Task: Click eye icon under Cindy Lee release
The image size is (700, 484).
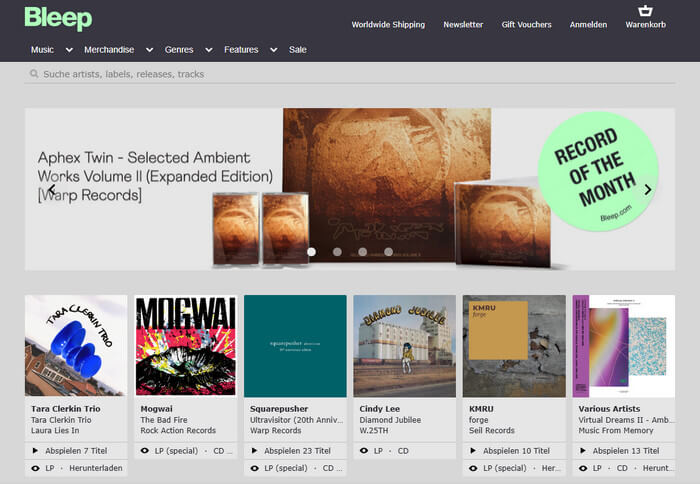Action: [363, 451]
